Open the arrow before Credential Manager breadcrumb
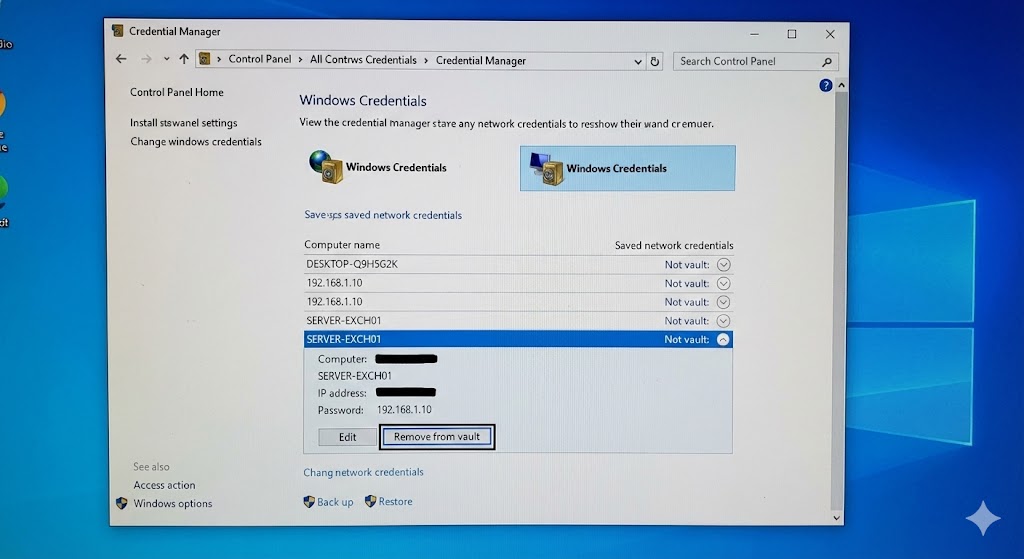Screen dimensions: 1024x559 [x=426, y=60]
